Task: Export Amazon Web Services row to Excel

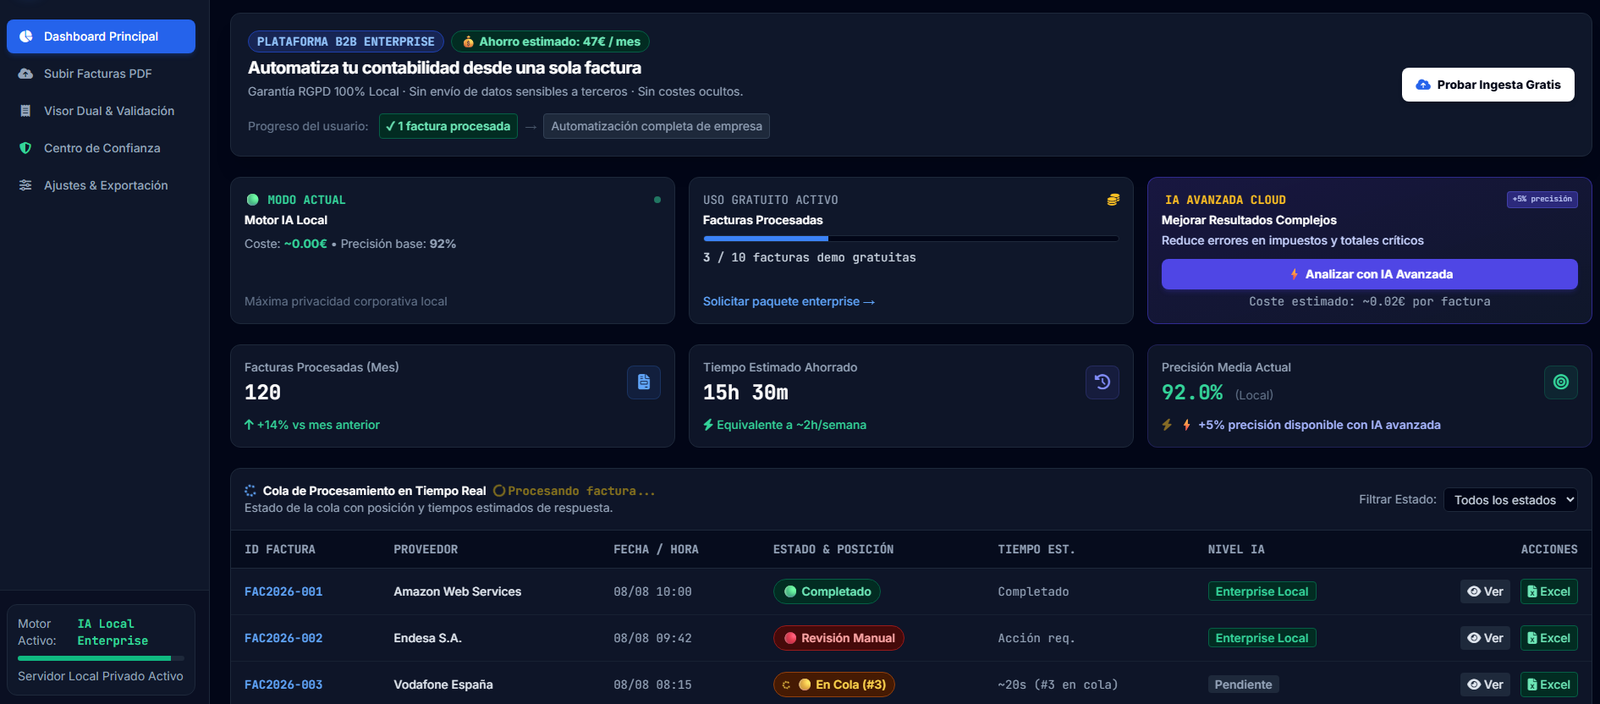Action: coord(1549,592)
